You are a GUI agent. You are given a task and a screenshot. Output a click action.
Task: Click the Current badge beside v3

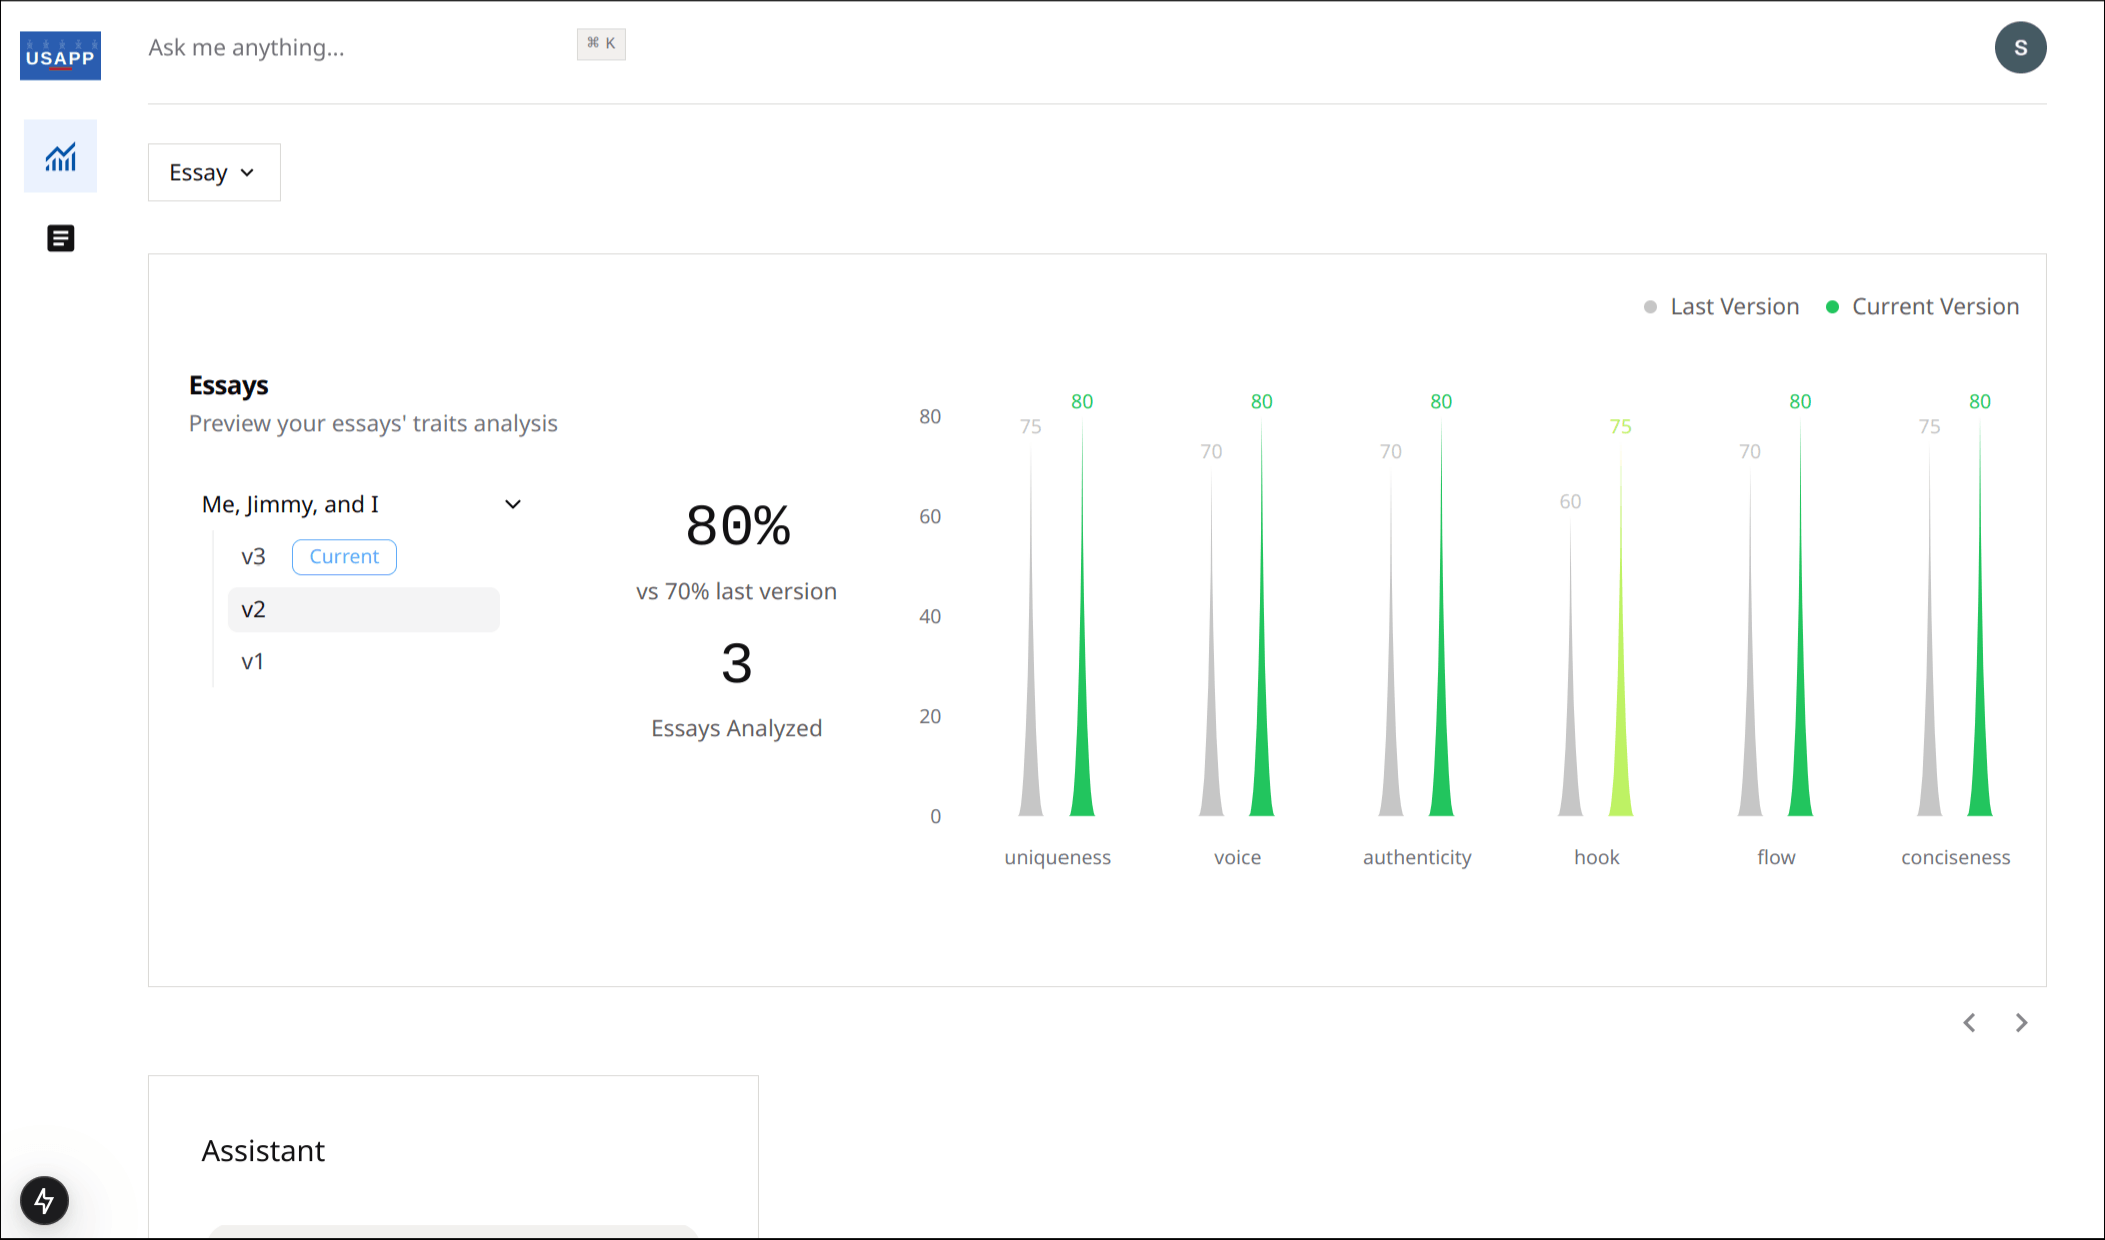click(344, 556)
